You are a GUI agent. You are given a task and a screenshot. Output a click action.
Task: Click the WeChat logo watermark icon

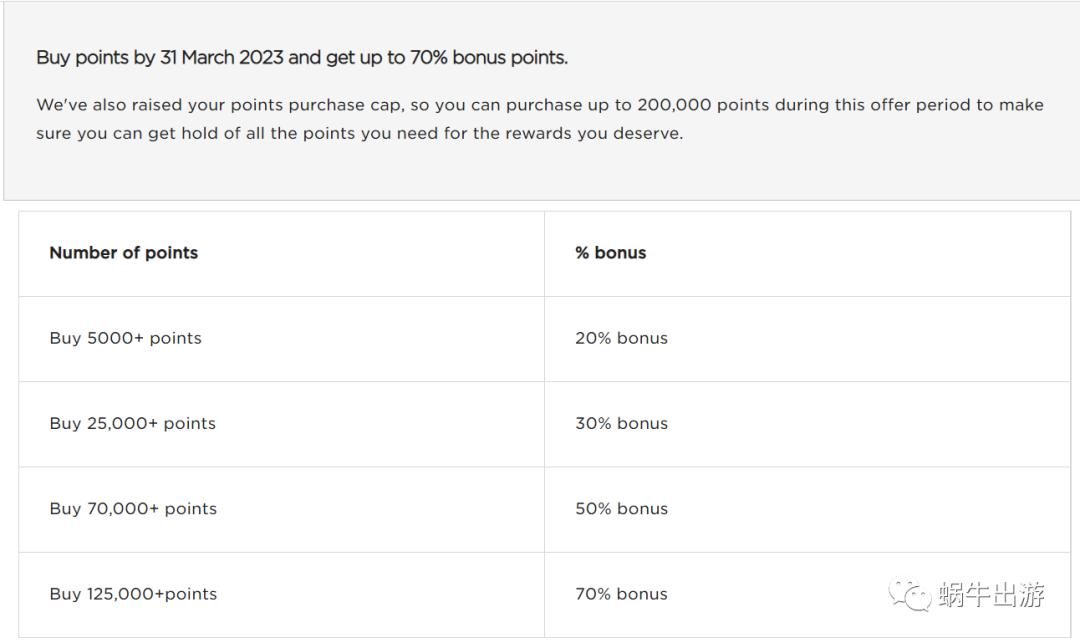[x=910, y=594]
